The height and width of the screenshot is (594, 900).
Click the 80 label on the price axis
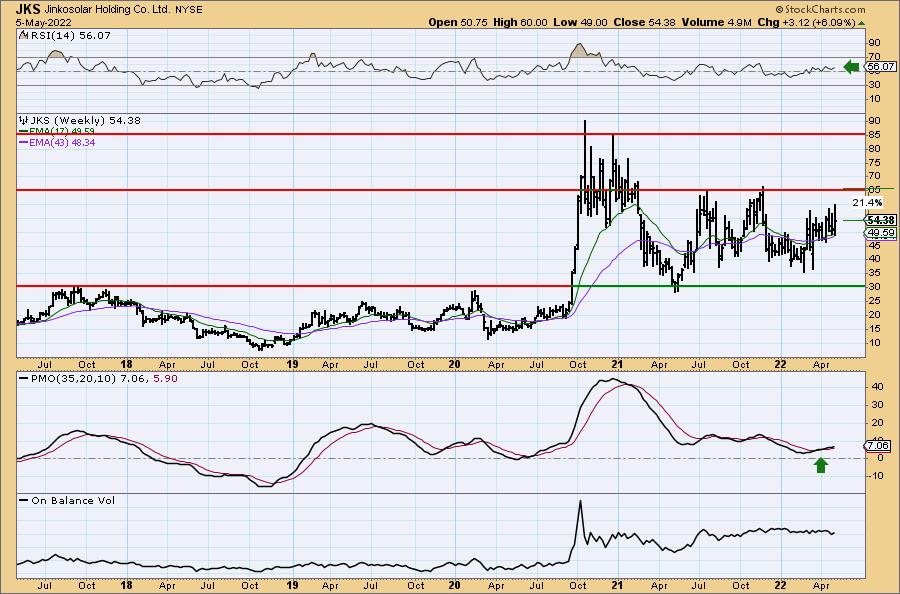pos(875,149)
